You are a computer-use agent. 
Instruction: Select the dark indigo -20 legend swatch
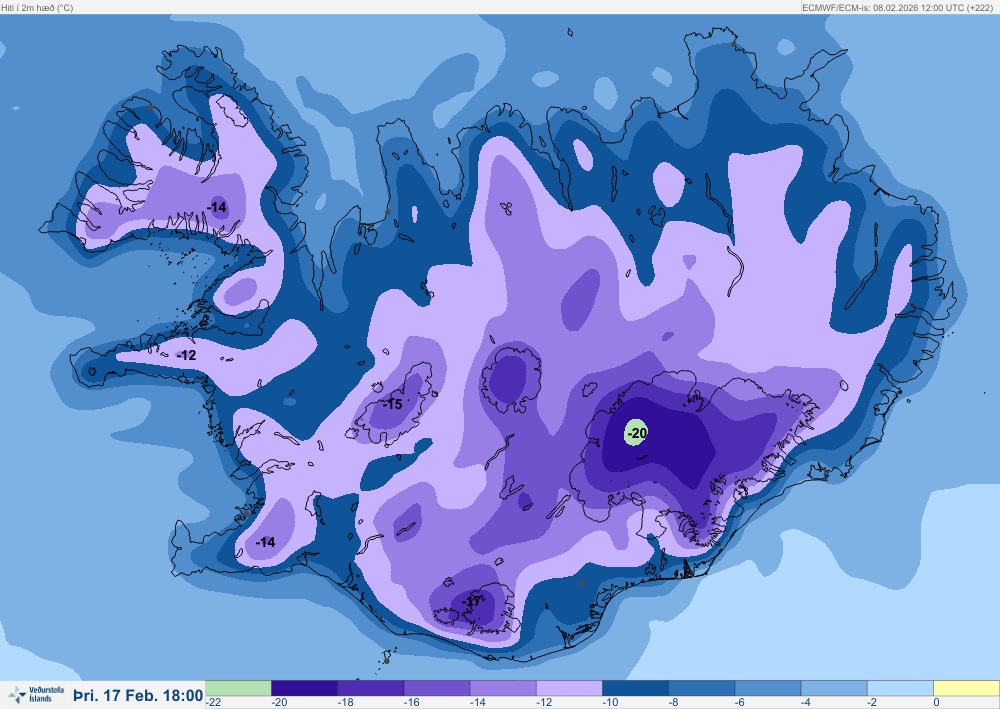(x=304, y=688)
